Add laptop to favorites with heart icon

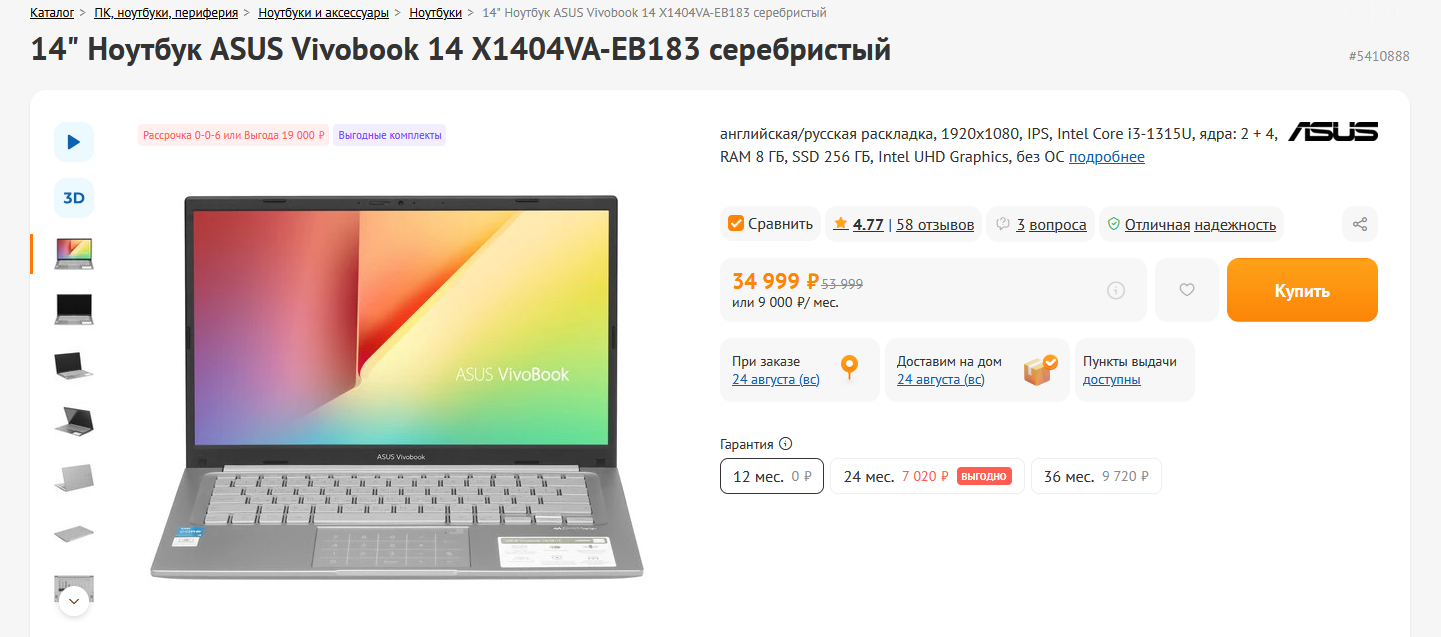pos(1187,290)
